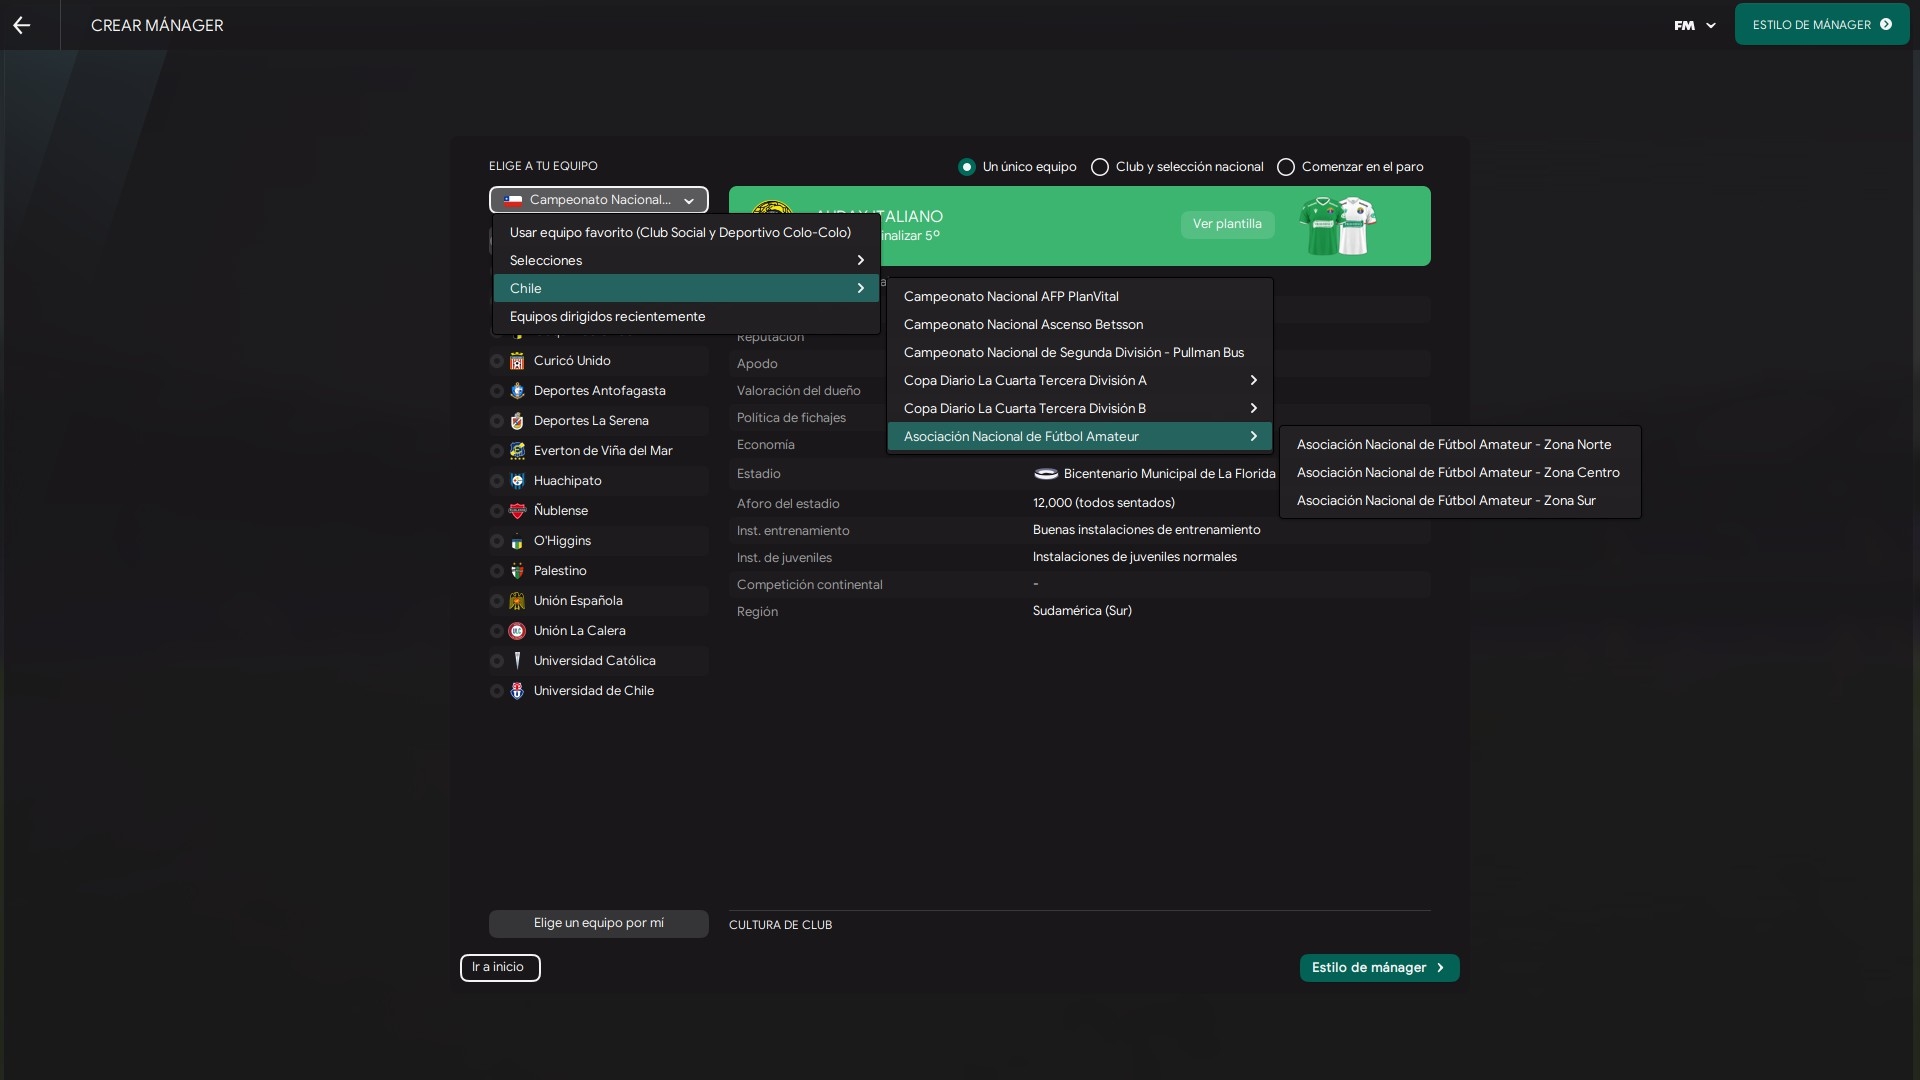Select the Deportes Antofagasta radio button
Image resolution: width=1920 pixels, height=1080 pixels.
point(497,391)
